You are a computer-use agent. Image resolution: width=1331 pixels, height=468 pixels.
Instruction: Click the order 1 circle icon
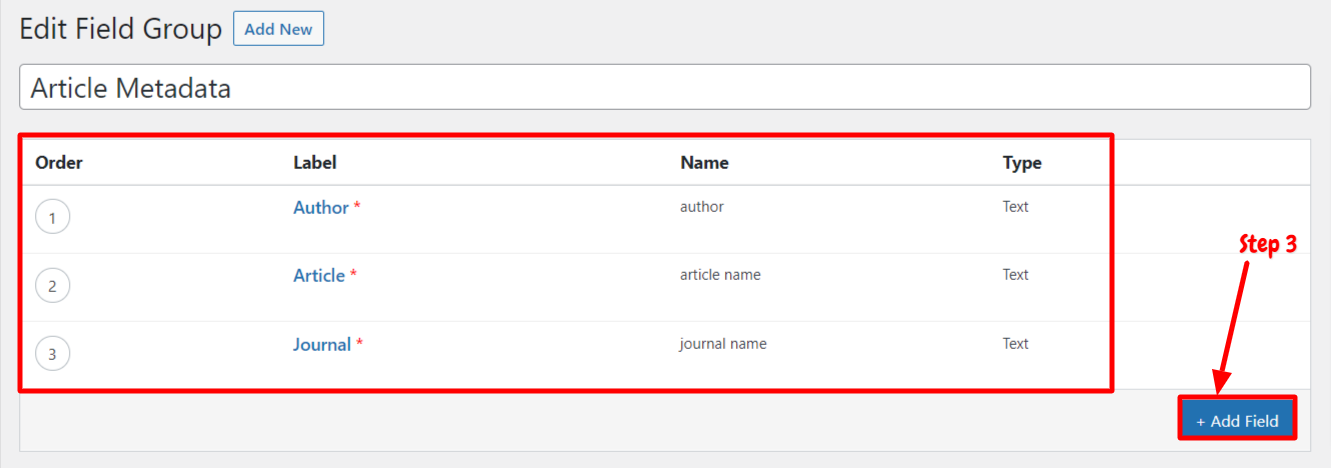coord(52,217)
